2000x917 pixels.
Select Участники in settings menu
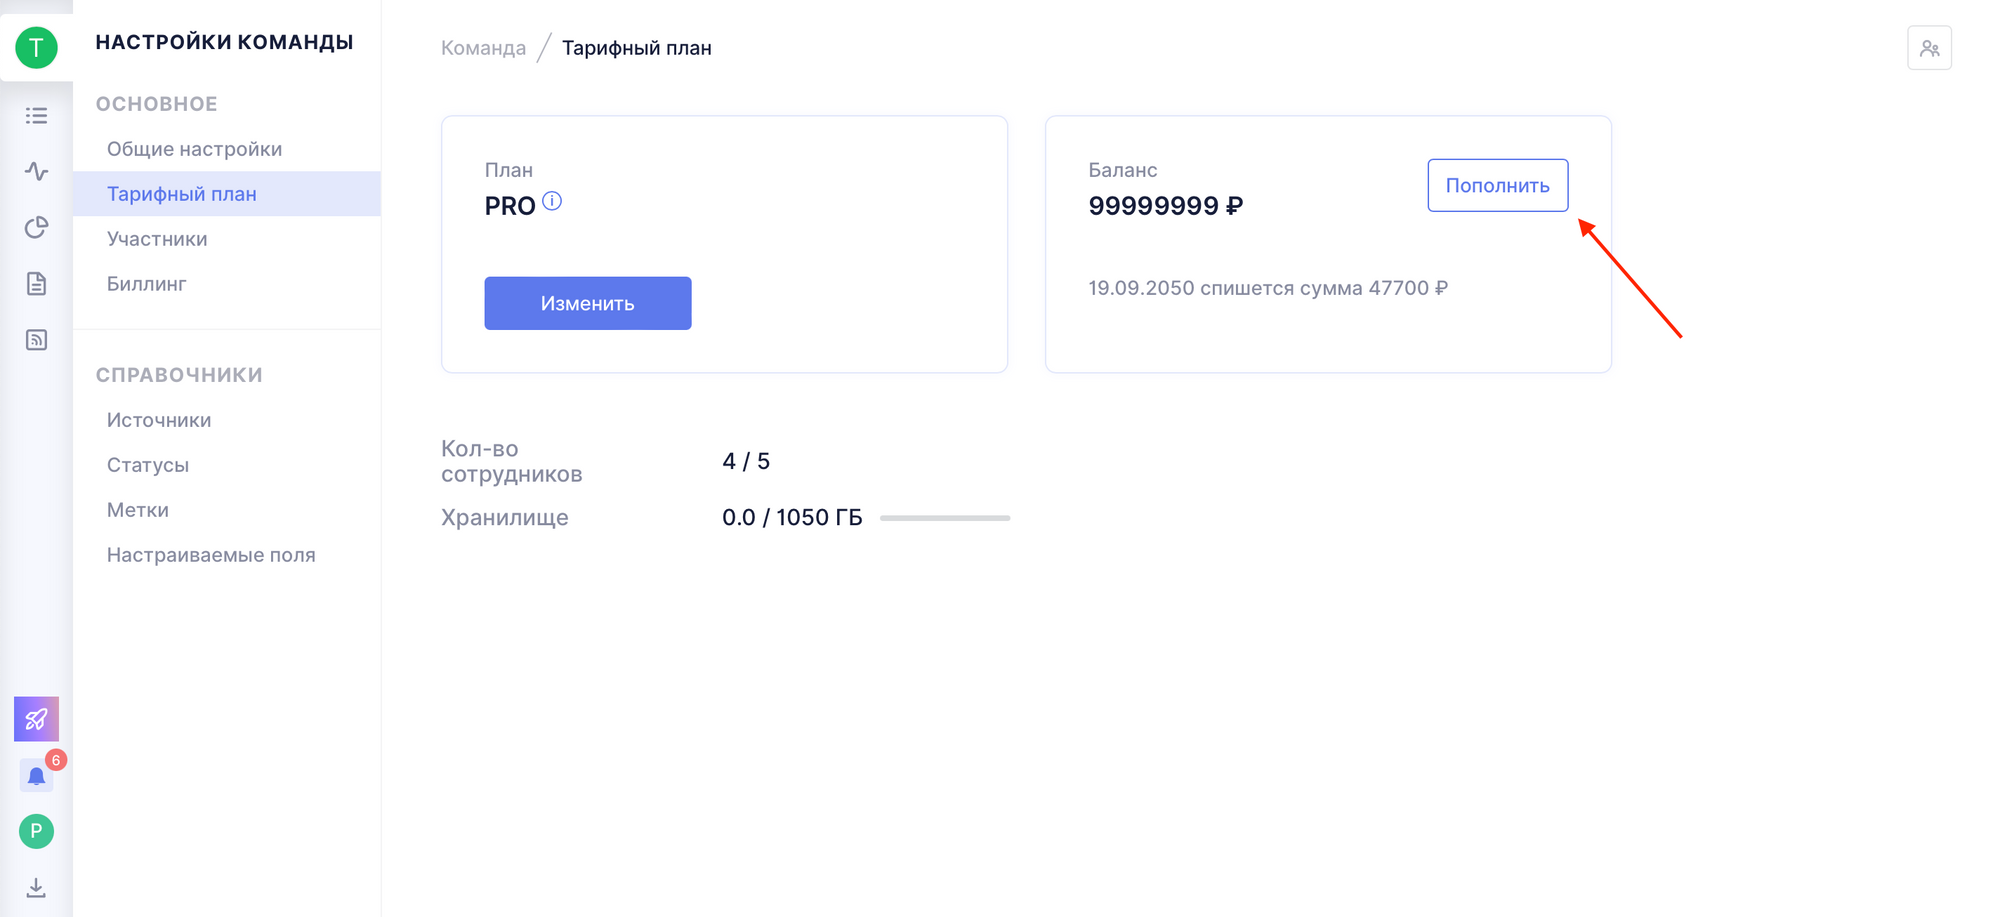157,239
